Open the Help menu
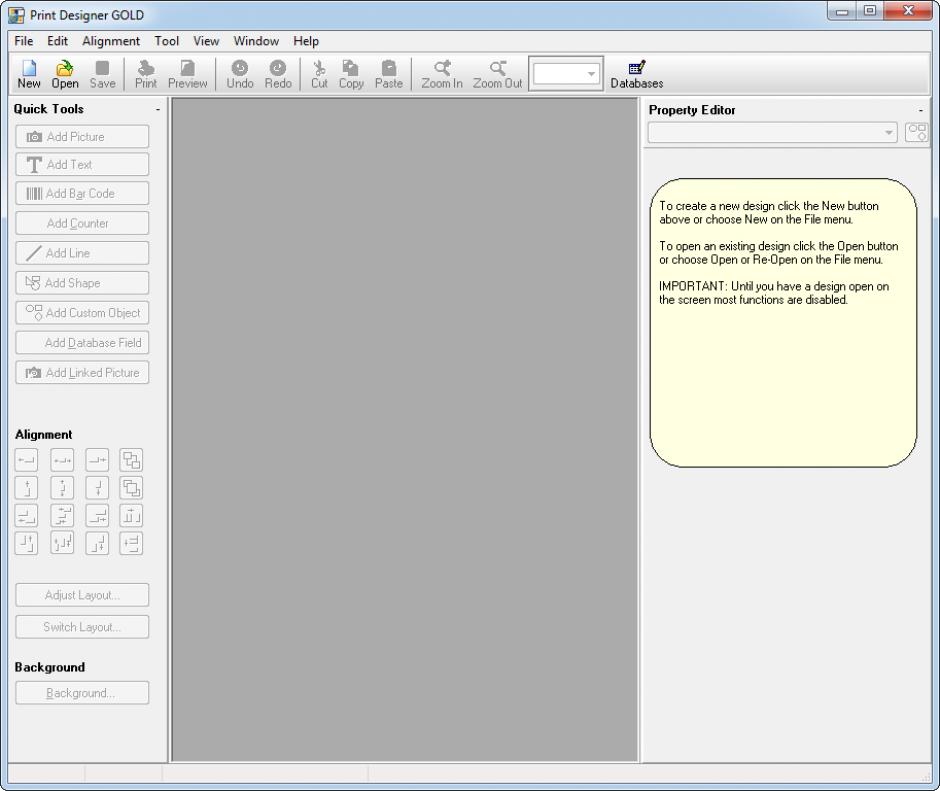This screenshot has width=940, height=791. point(306,41)
